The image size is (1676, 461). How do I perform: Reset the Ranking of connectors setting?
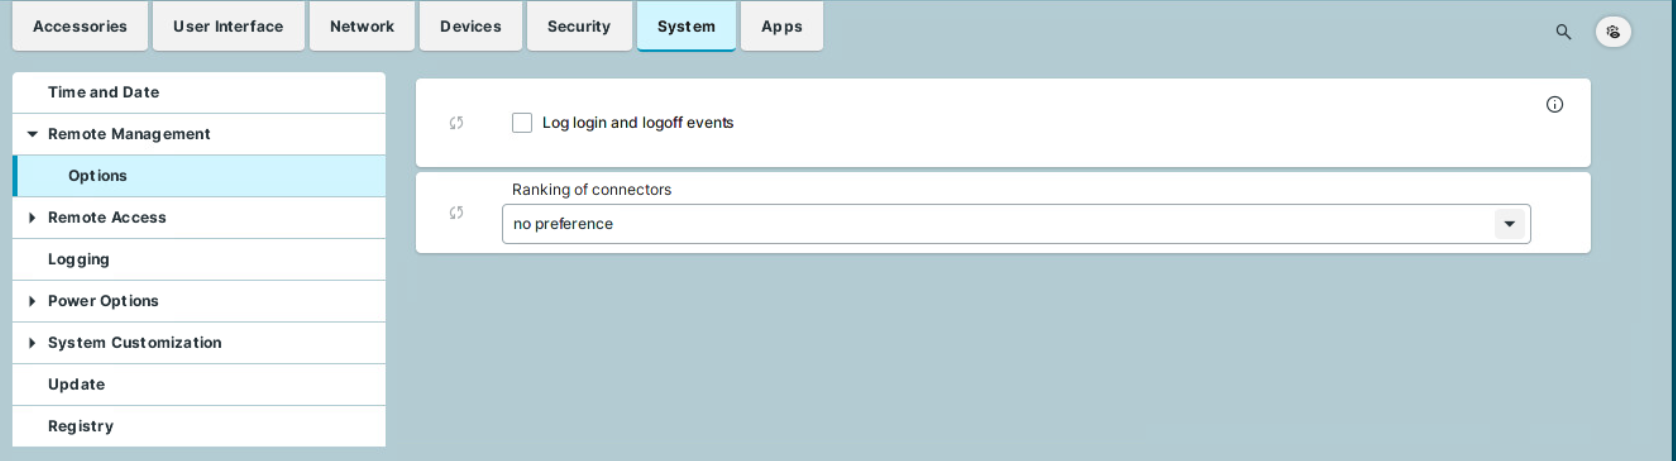point(456,213)
